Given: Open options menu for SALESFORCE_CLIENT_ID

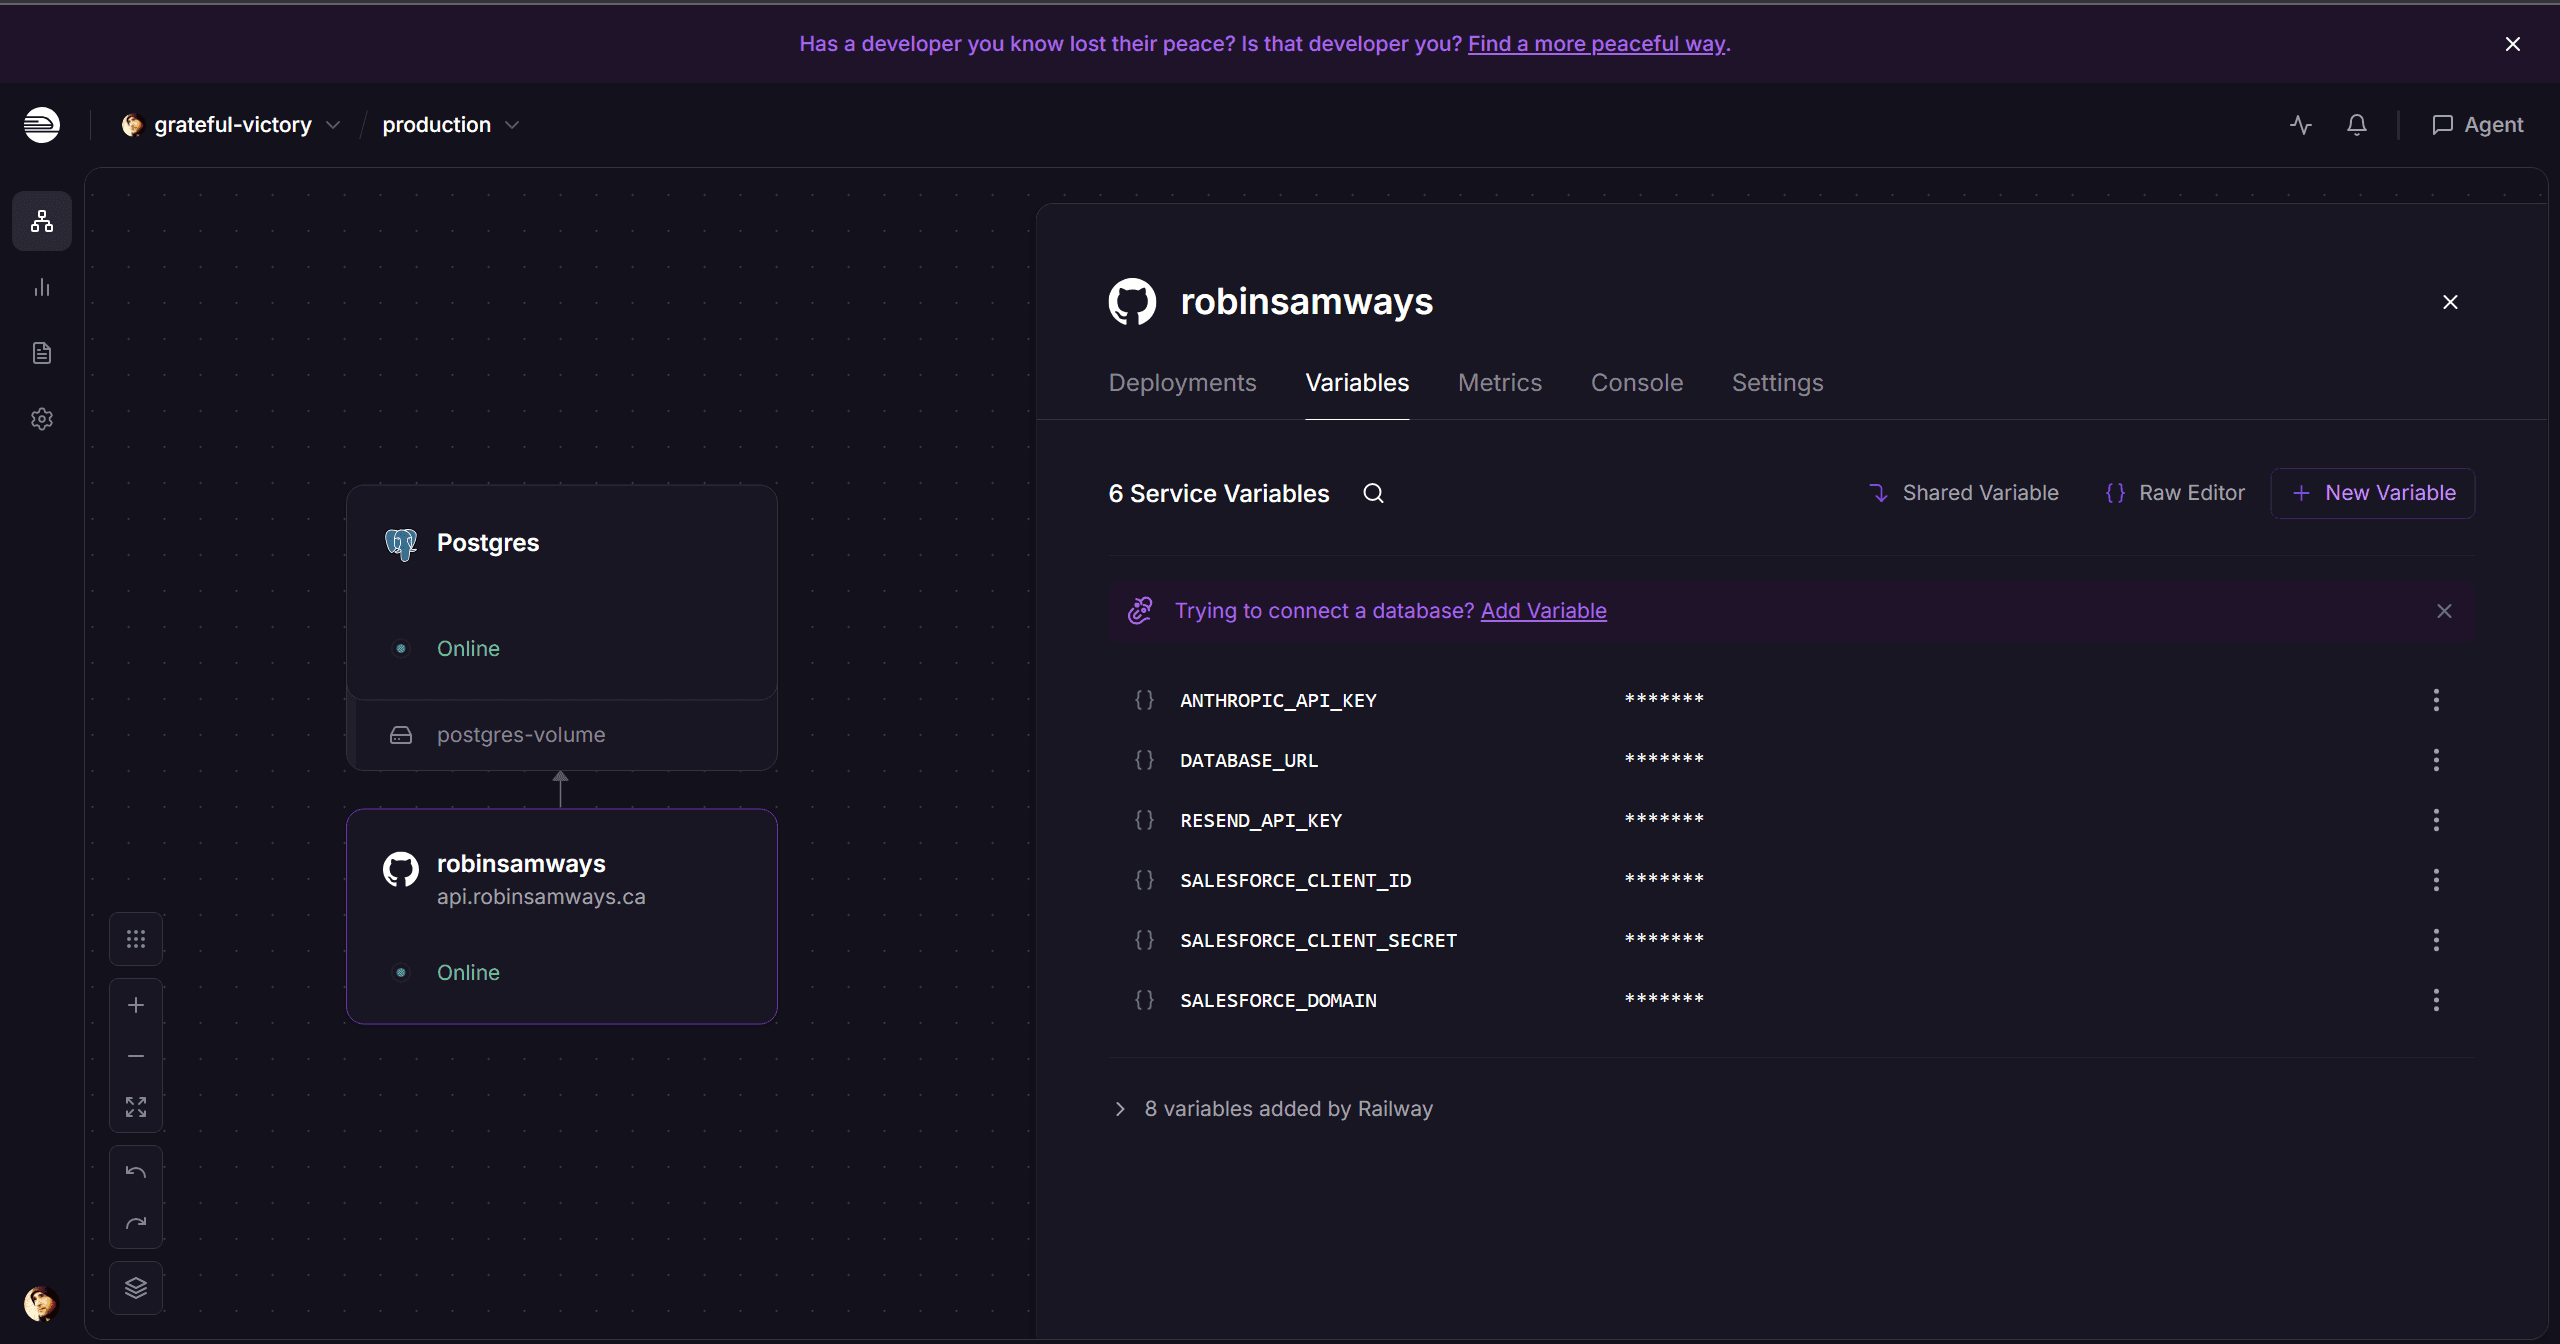Looking at the screenshot, I should [2436, 880].
